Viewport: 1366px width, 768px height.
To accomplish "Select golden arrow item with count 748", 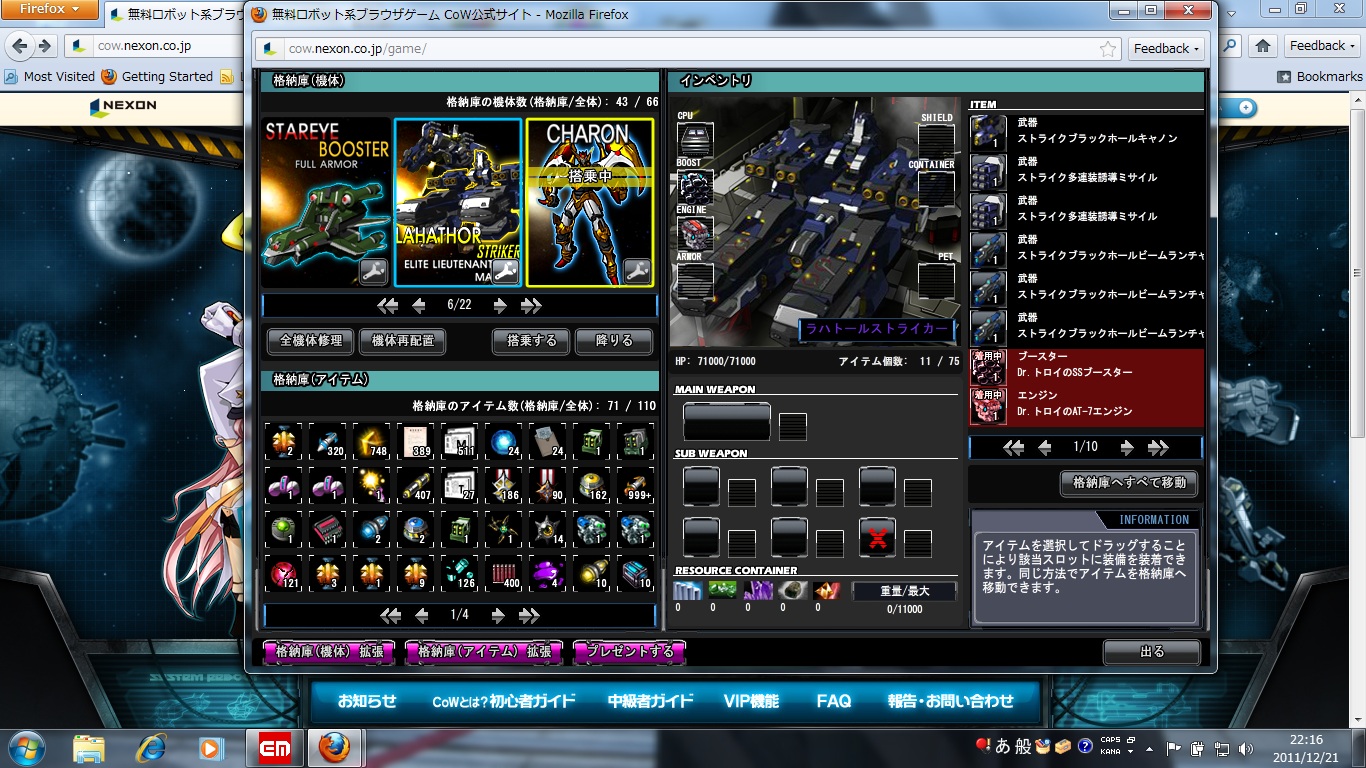I will point(372,440).
